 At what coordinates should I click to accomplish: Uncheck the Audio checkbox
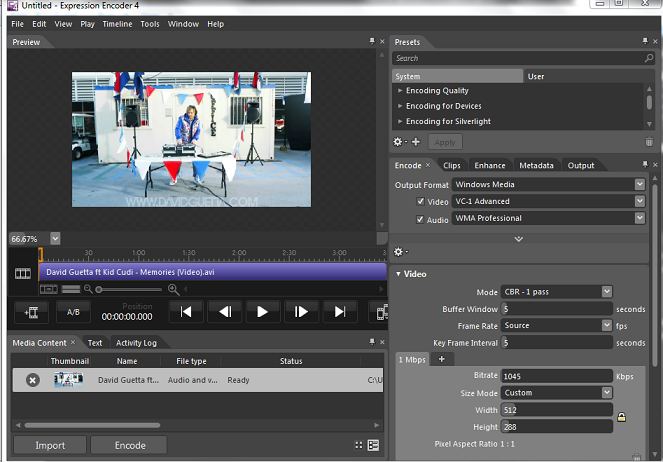[420, 219]
